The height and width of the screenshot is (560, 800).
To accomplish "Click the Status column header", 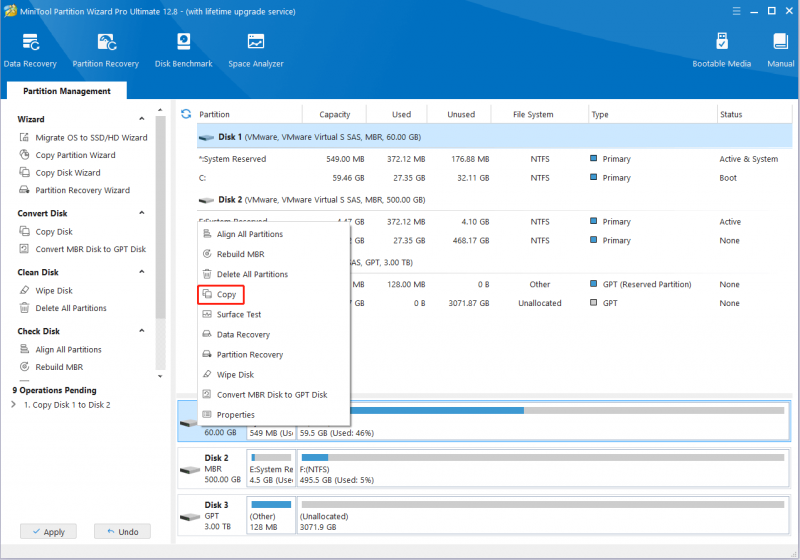I will (754, 114).
